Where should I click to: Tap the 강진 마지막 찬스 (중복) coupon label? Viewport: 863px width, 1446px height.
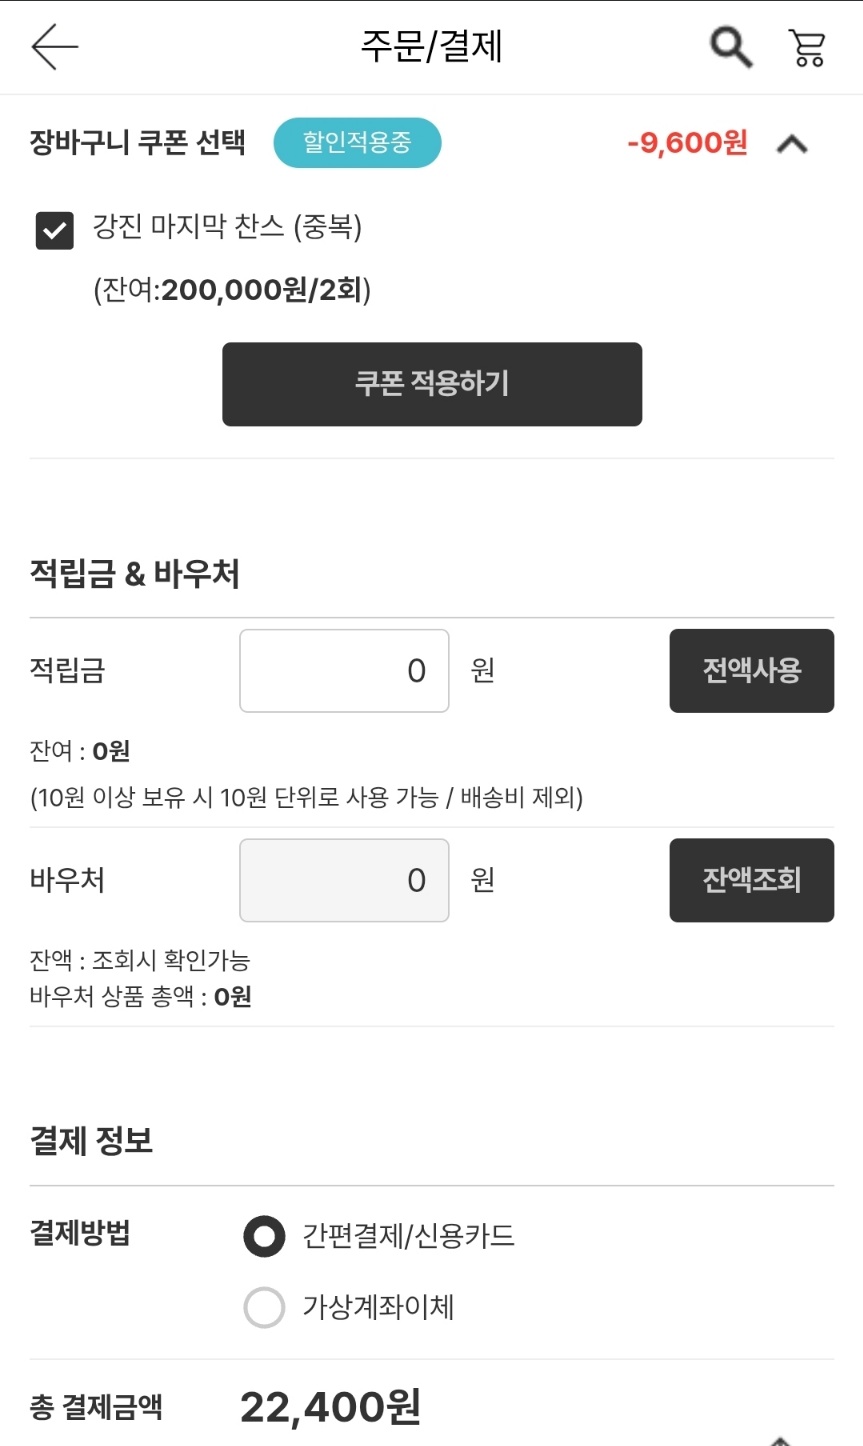point(227,227)
